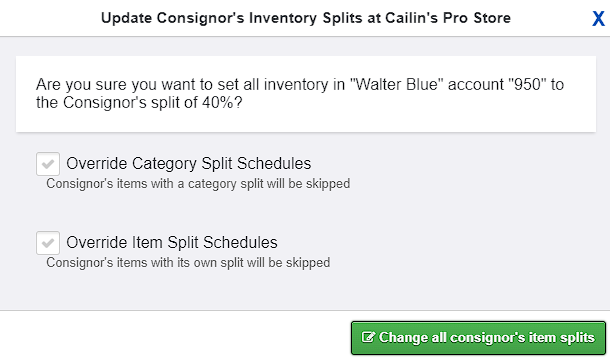610x360 pixels.
Task: Close the Update Consignor's Inventory Splits dialog
Action: 598,18
